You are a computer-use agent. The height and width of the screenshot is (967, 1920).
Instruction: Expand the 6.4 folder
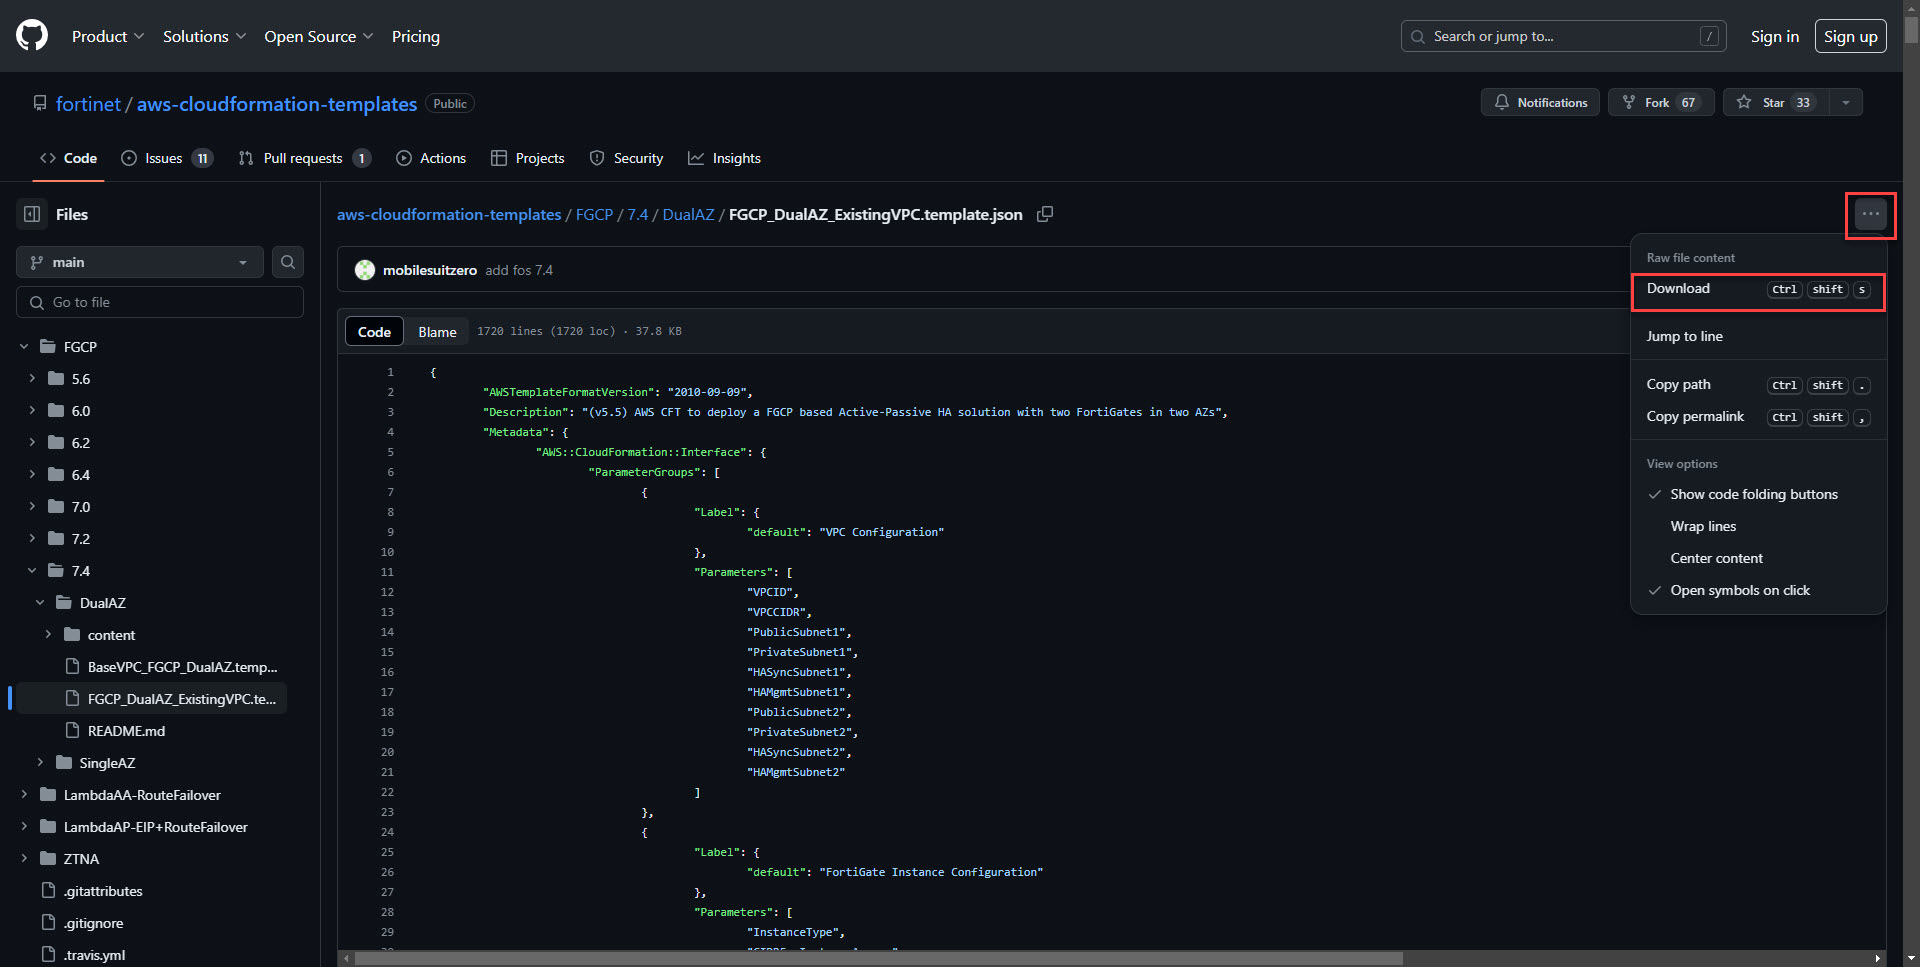[32, 475]
